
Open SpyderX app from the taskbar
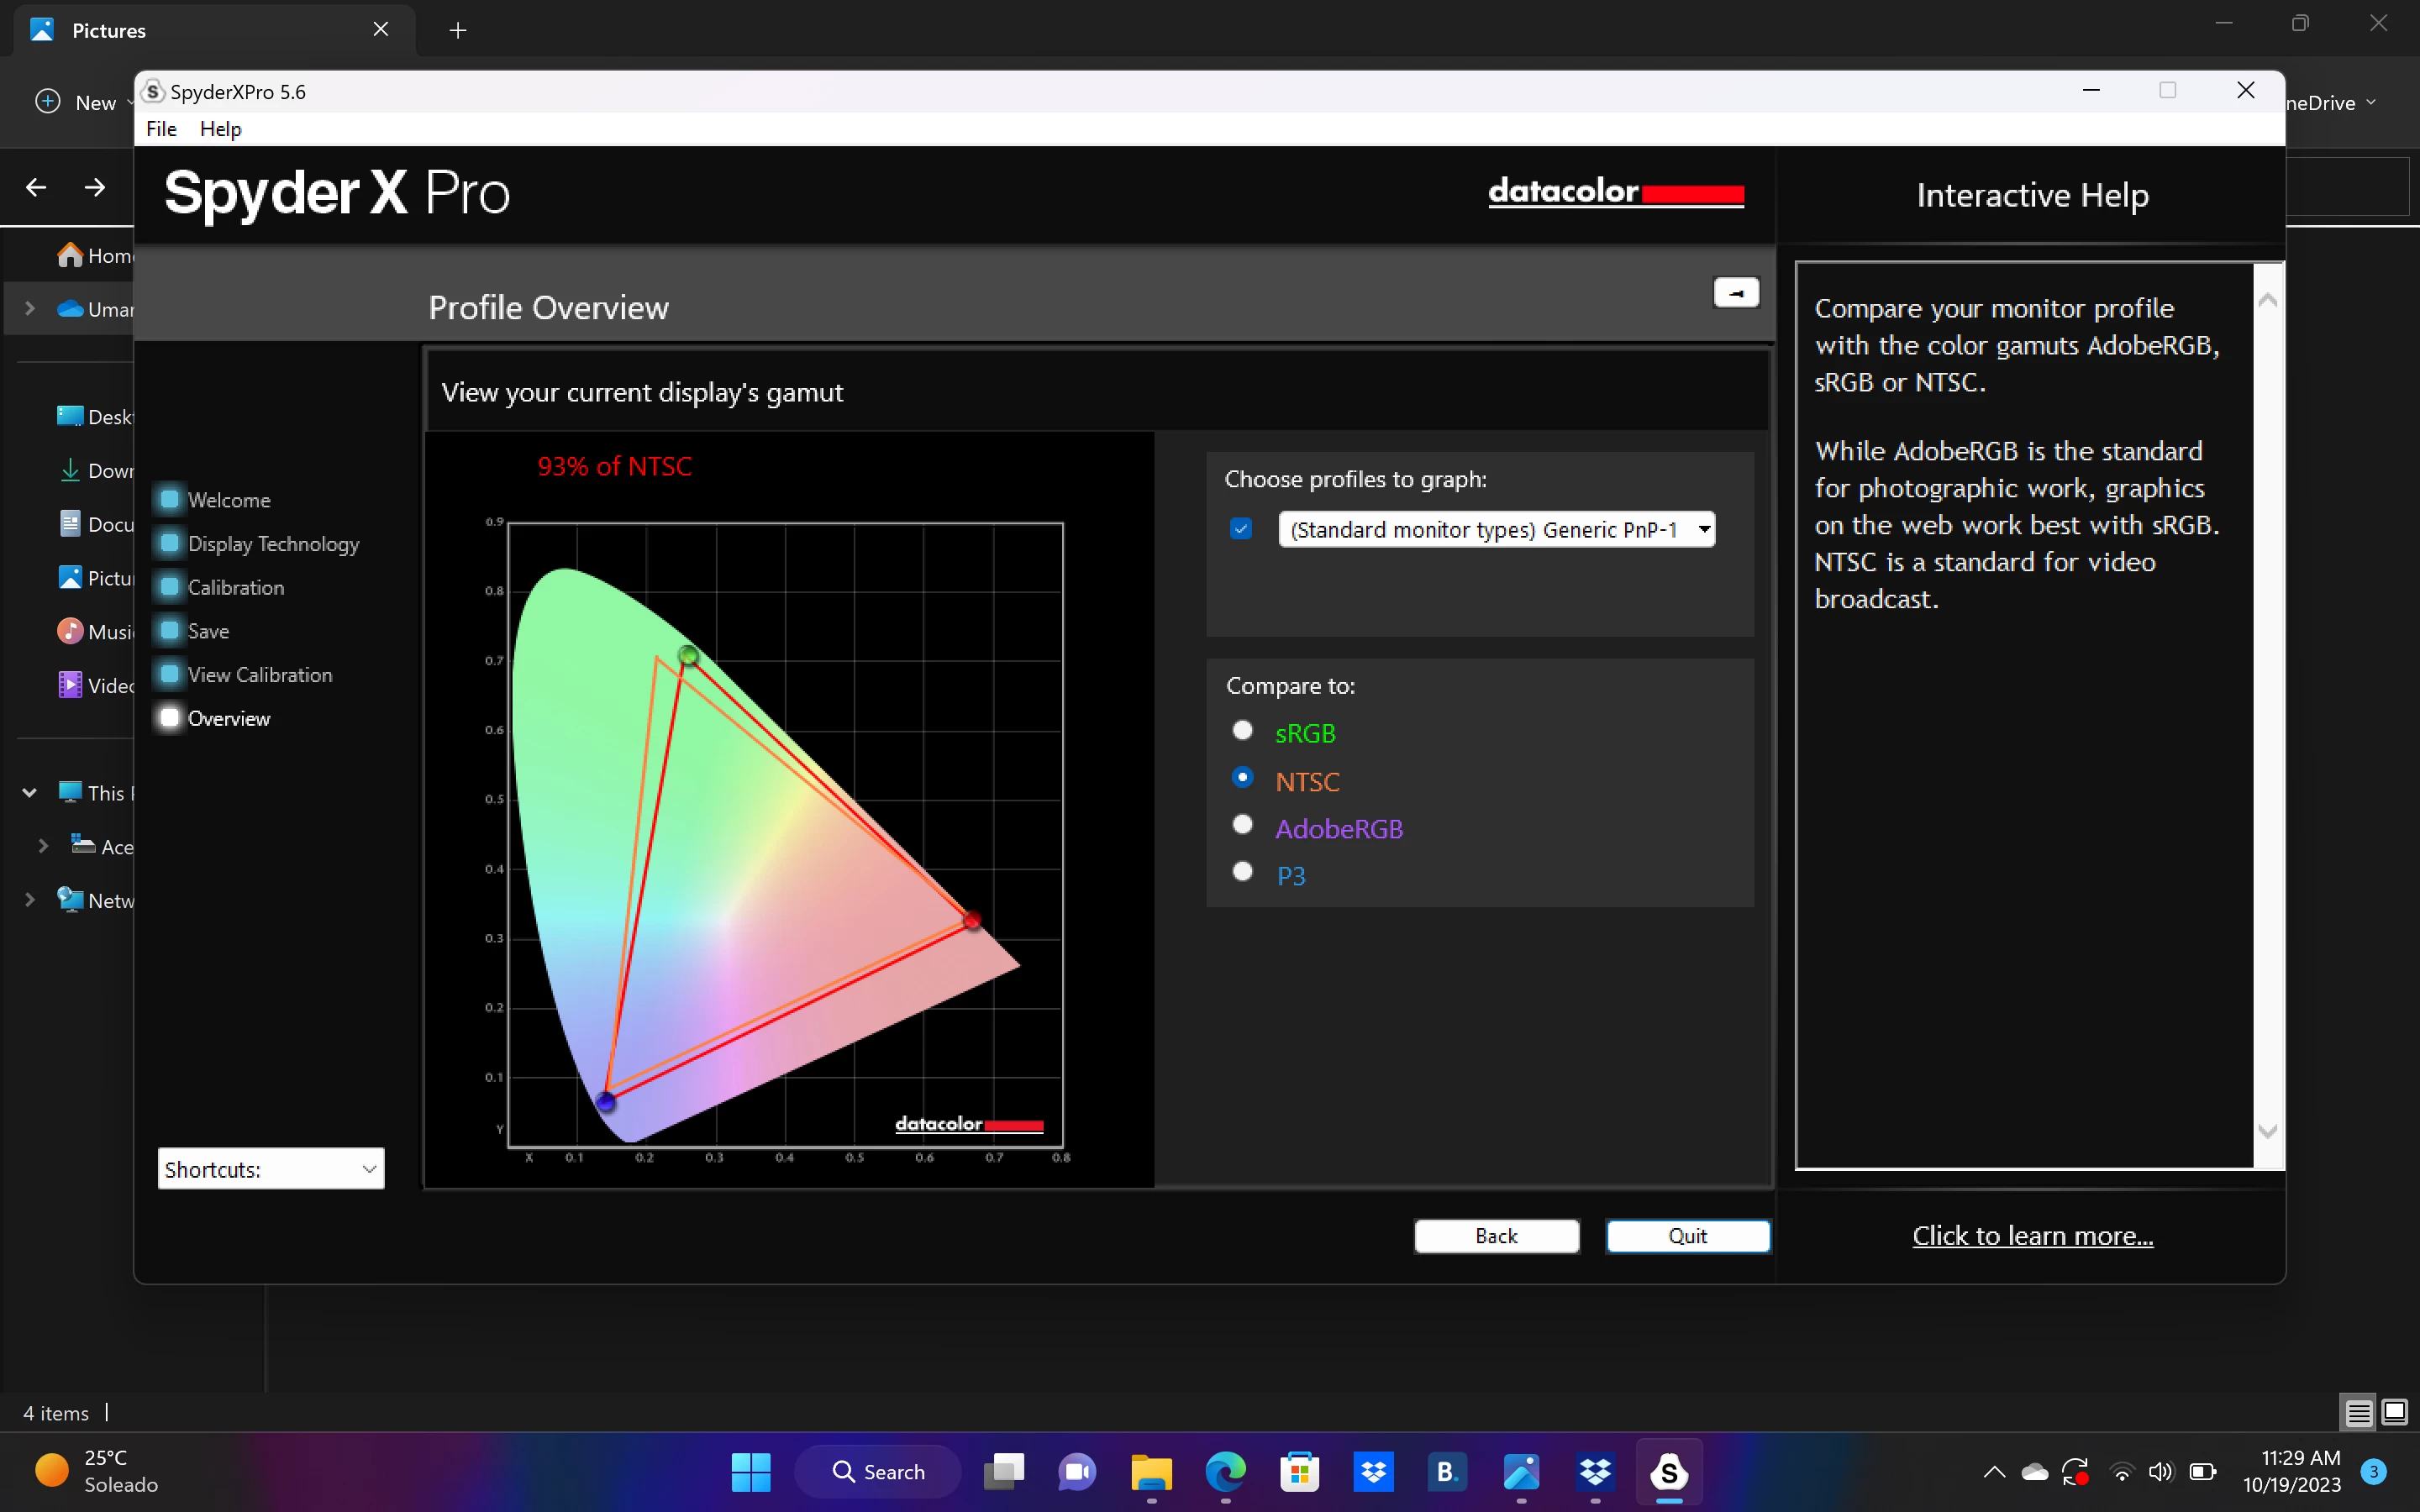(x=1669, y=1471)
